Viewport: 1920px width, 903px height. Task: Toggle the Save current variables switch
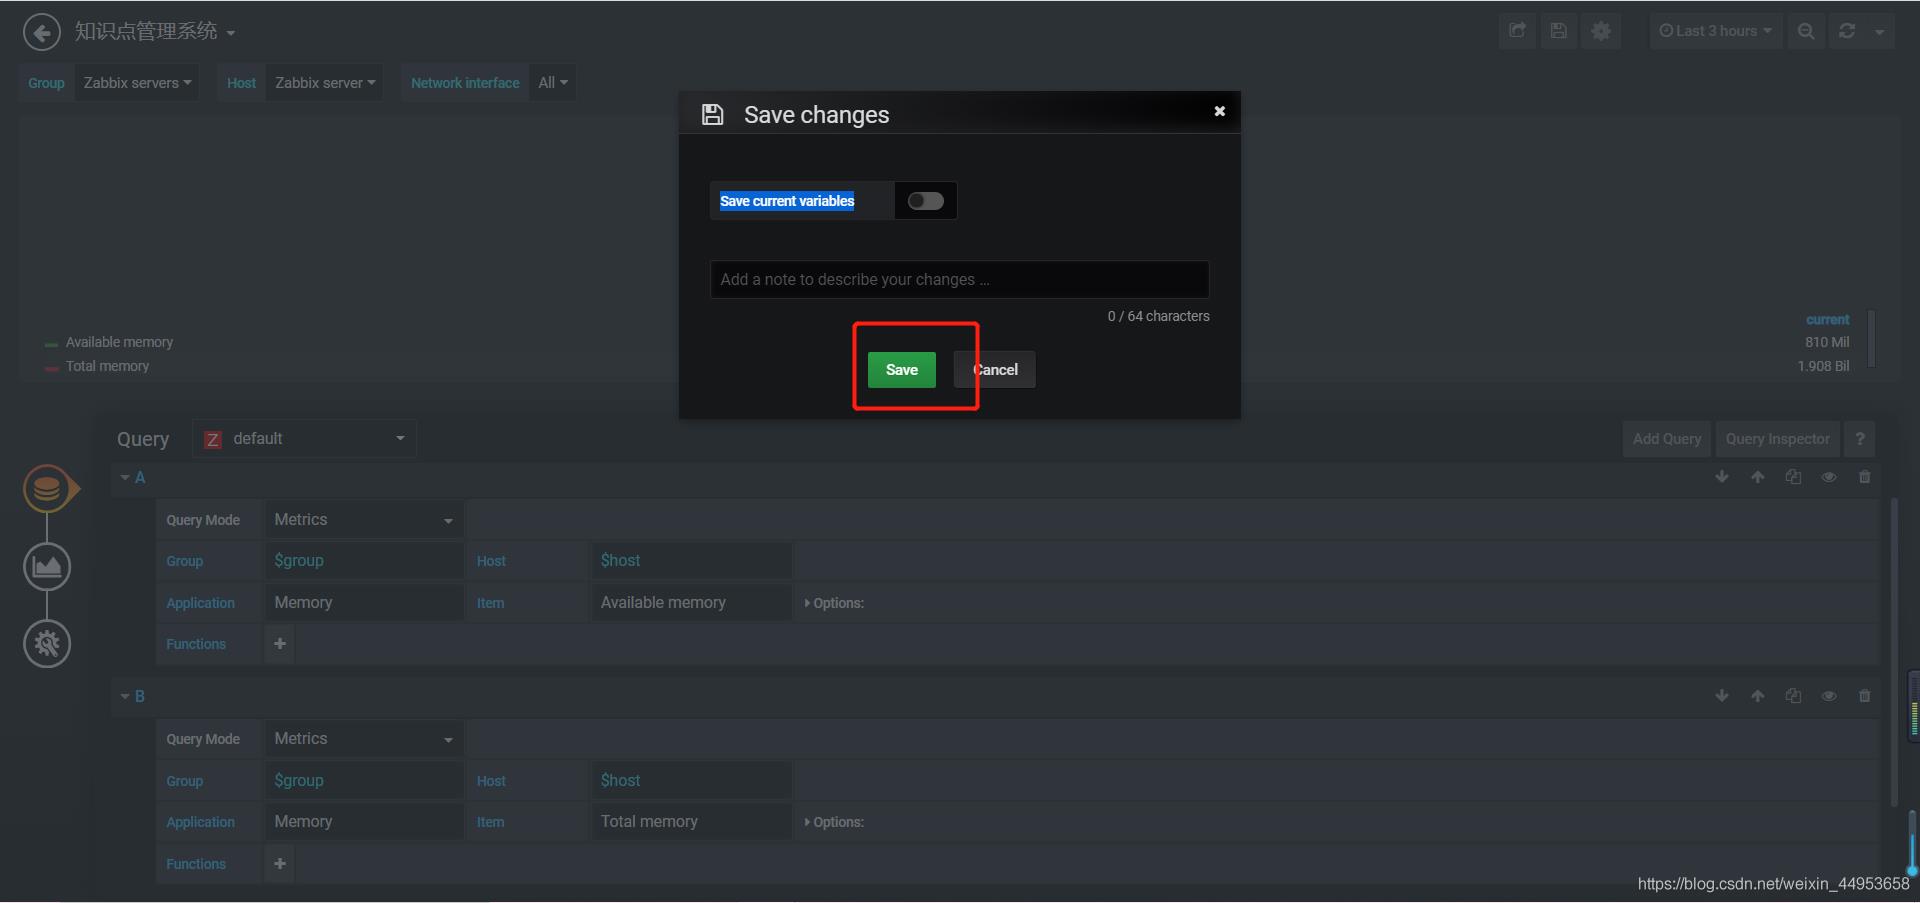point(926,201)
